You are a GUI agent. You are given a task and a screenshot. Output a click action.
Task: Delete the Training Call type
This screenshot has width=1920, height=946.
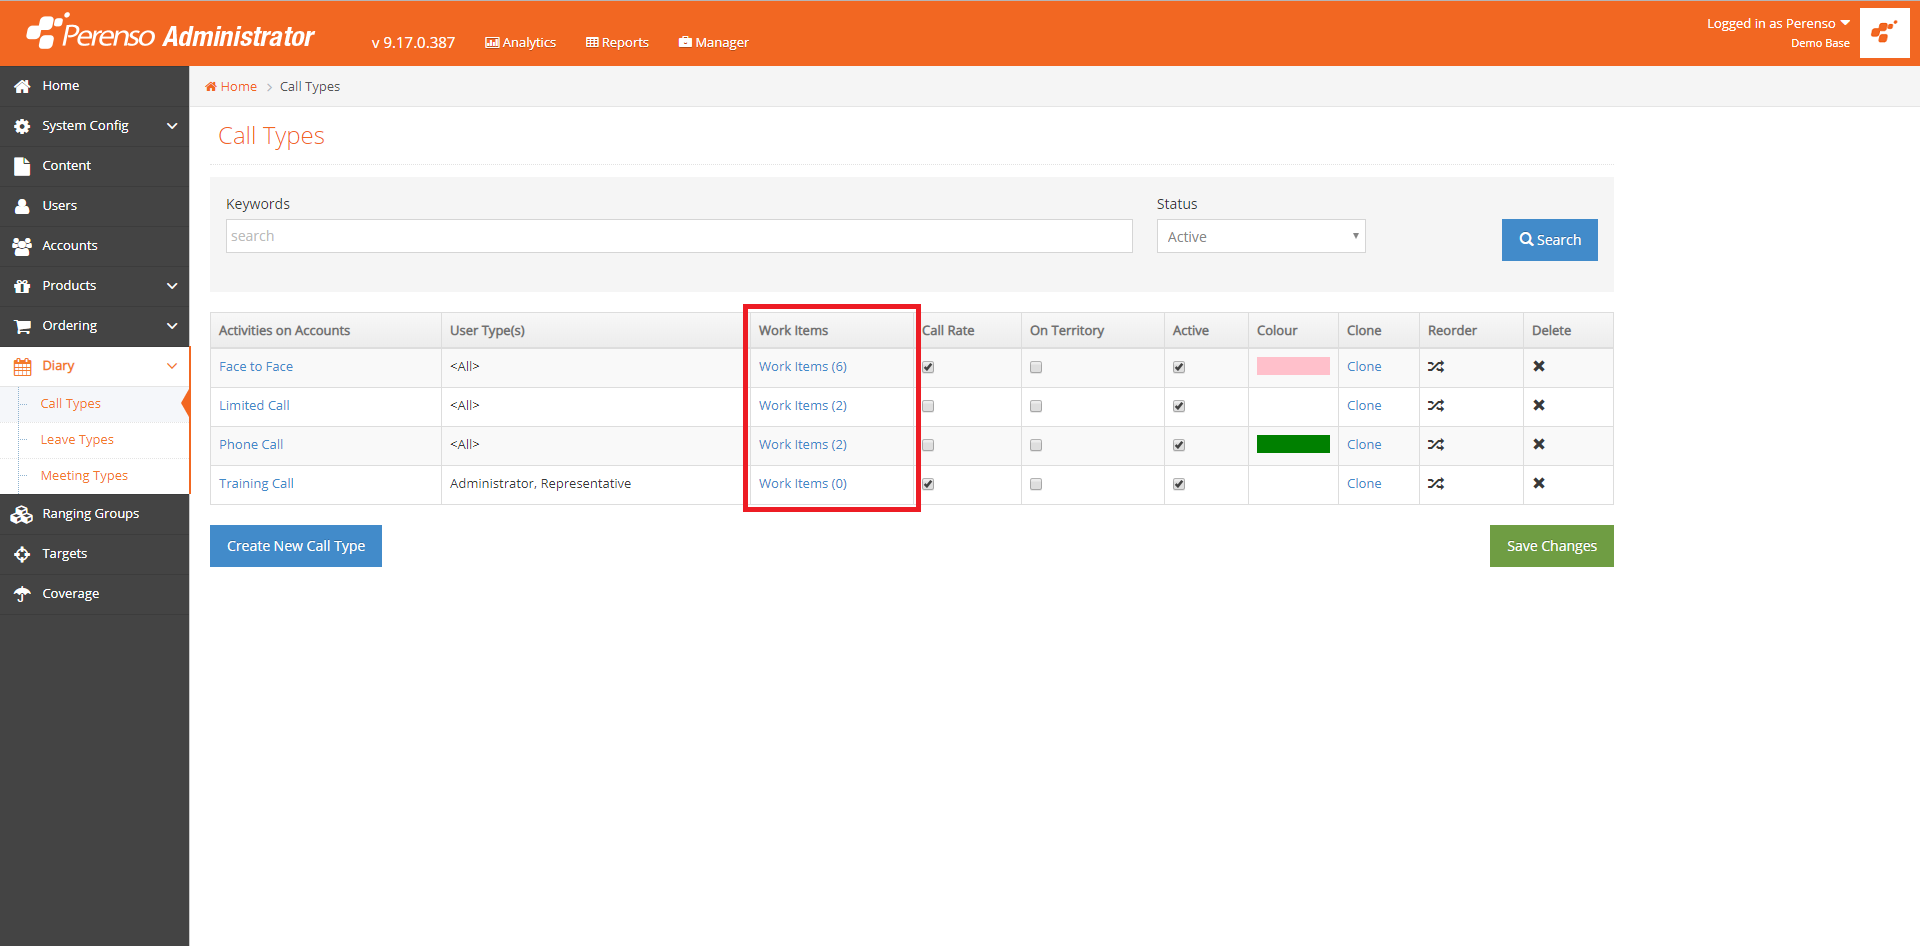1539,484
